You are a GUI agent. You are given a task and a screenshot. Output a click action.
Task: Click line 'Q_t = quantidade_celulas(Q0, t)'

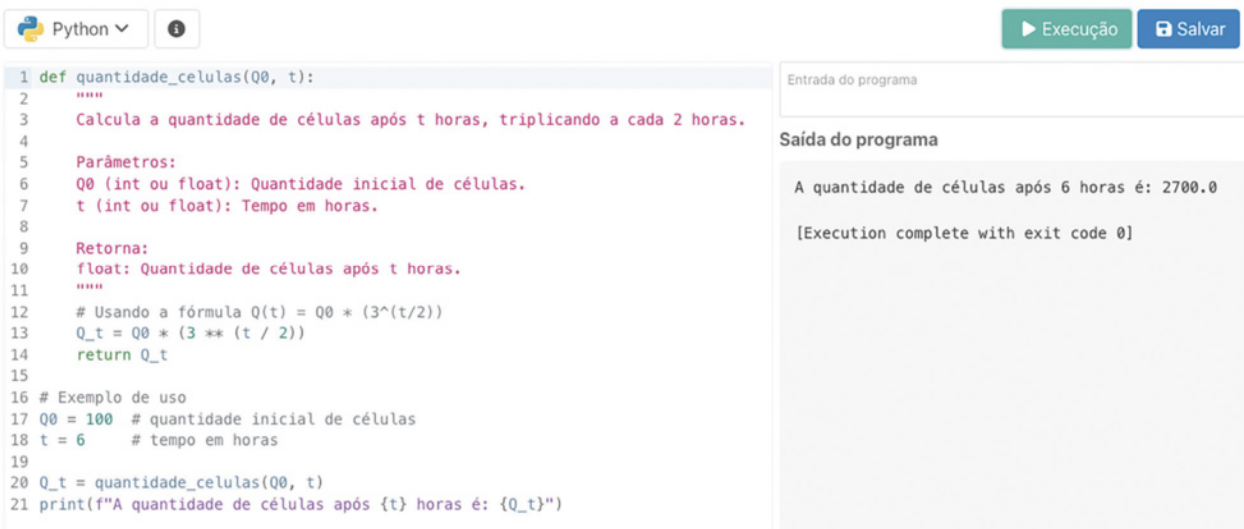(182, 483)
